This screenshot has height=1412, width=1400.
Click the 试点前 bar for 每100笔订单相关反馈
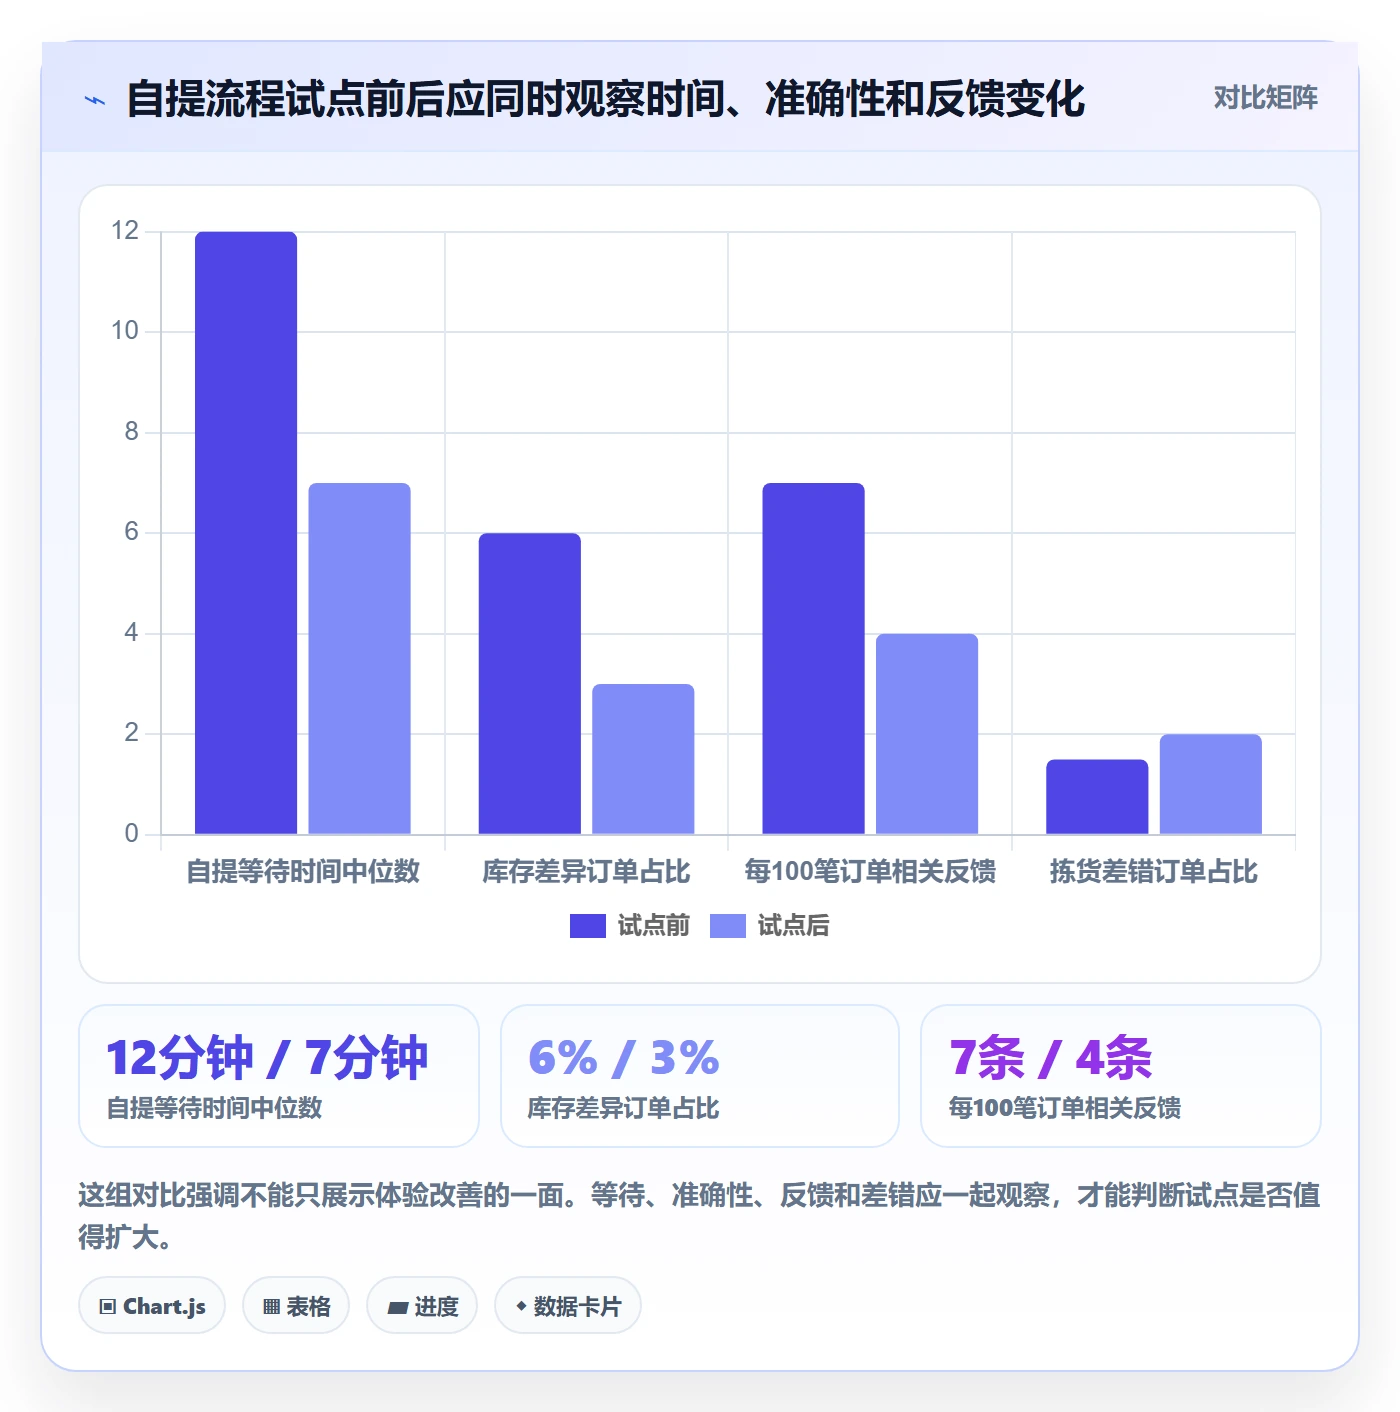[x=814, y=659]
